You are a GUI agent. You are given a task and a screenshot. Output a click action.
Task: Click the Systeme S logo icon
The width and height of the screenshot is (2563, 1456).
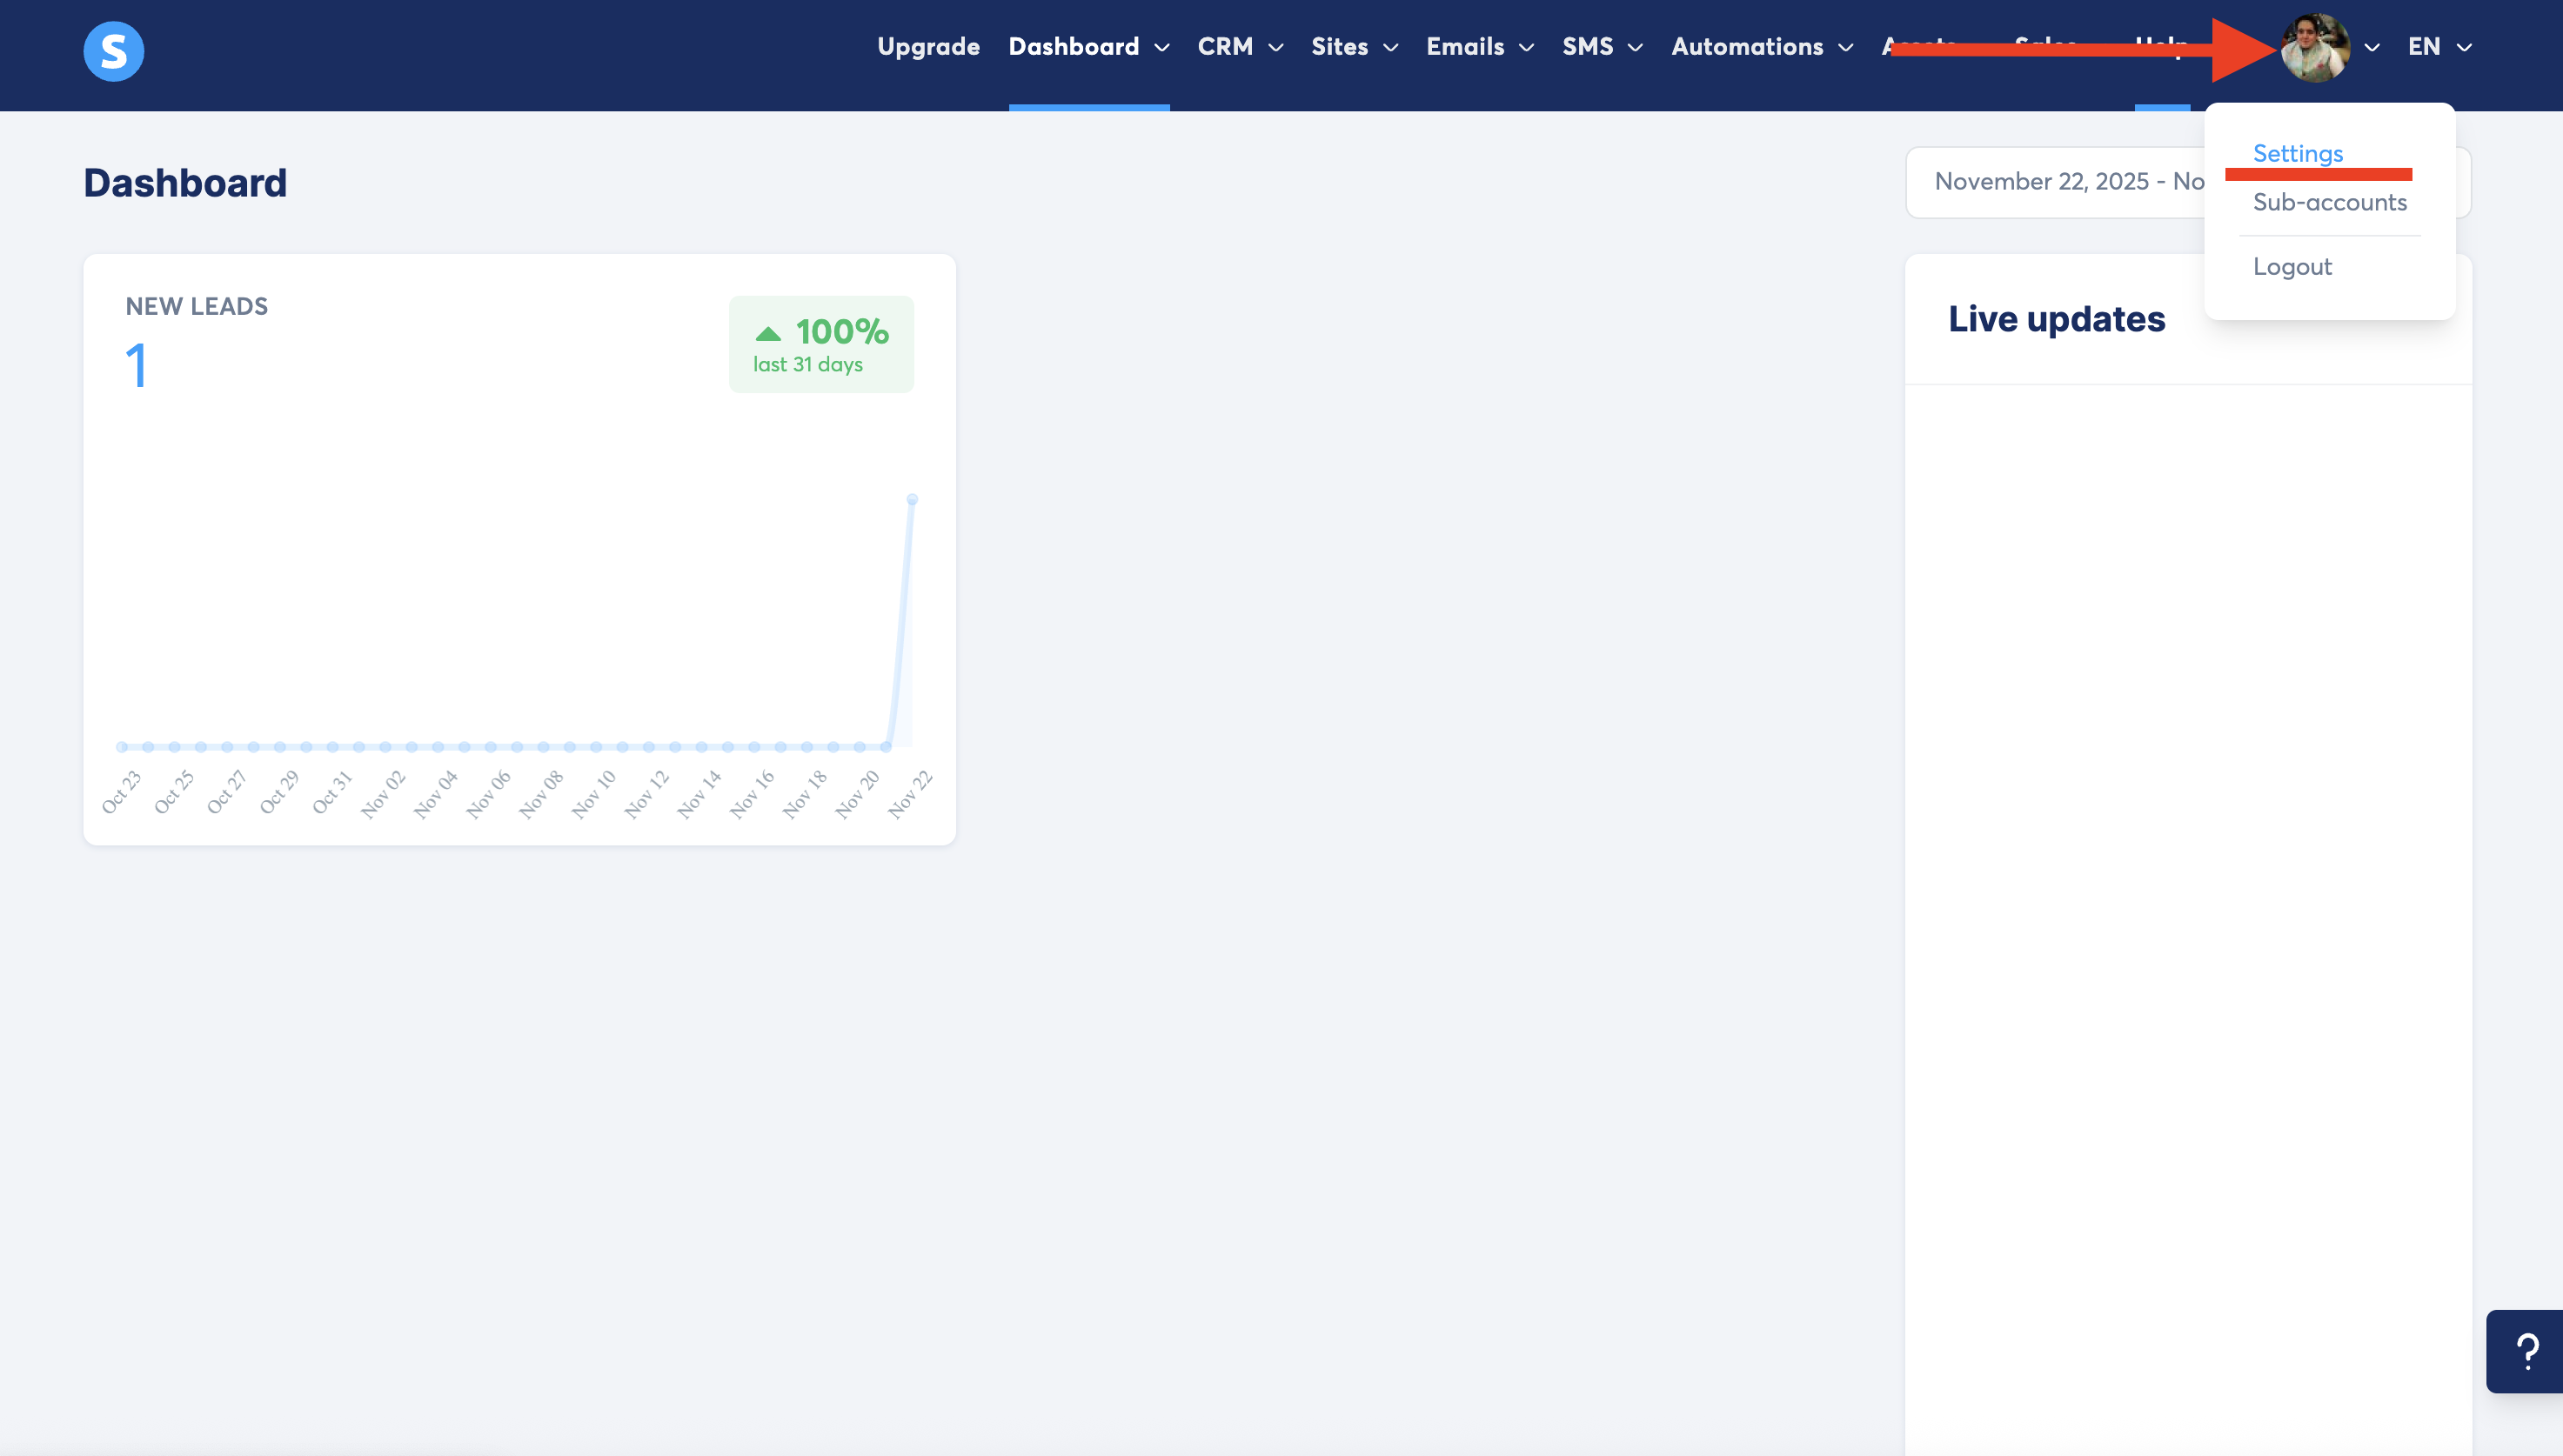tap(113, 50)
